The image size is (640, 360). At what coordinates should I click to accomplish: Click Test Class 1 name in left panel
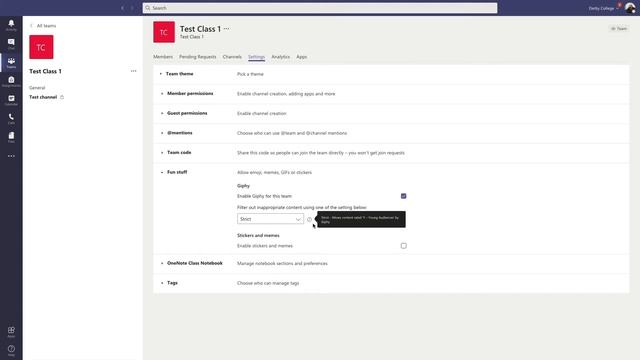click(x=45, y=71)
